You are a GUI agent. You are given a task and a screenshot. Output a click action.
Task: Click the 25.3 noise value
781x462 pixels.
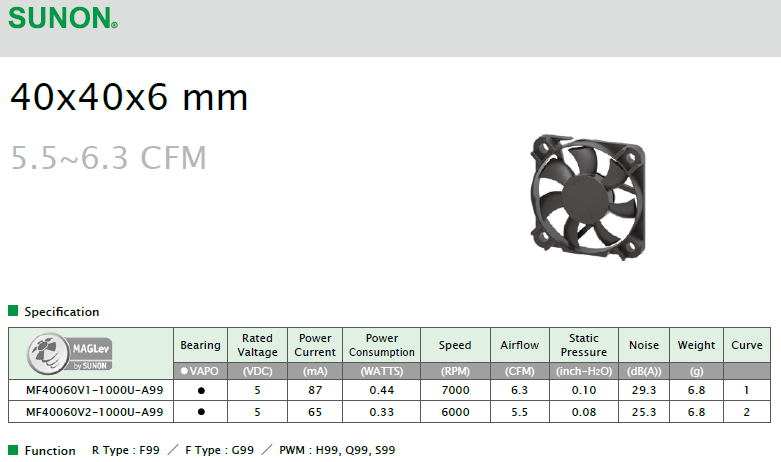click(644, 412)
